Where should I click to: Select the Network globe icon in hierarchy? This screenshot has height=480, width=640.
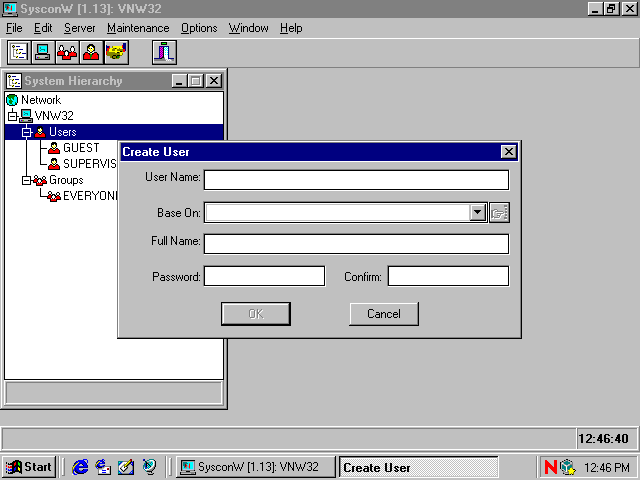pyautogui.click(x=12, y=100)
